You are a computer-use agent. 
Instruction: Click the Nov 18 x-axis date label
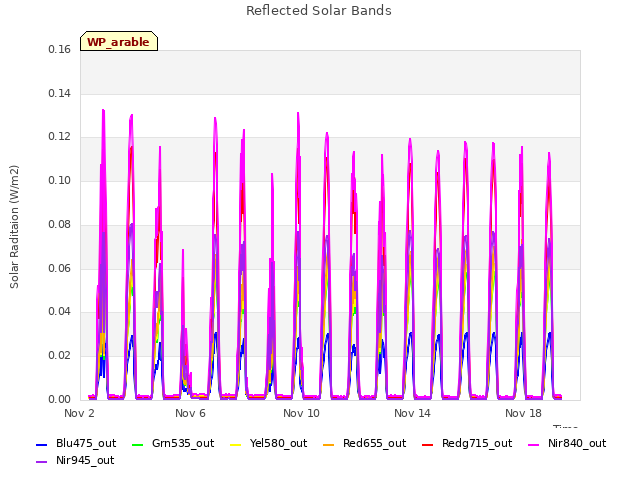point(523,413)
